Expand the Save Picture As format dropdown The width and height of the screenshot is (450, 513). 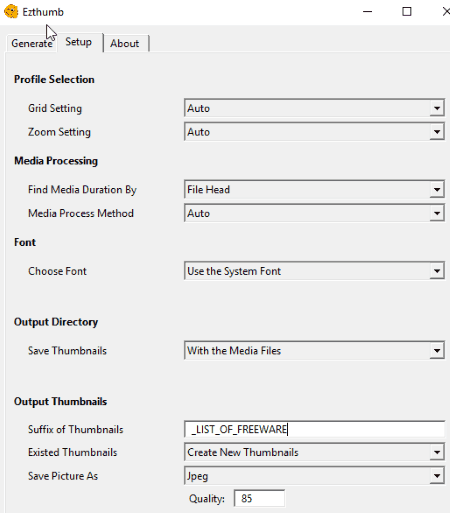437,476
